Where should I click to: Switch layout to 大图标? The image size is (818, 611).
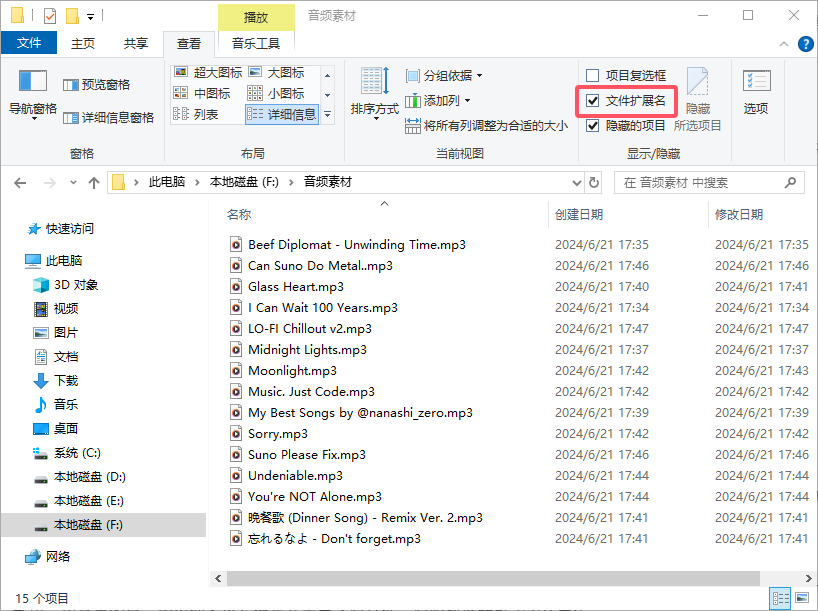coord(276,73)
